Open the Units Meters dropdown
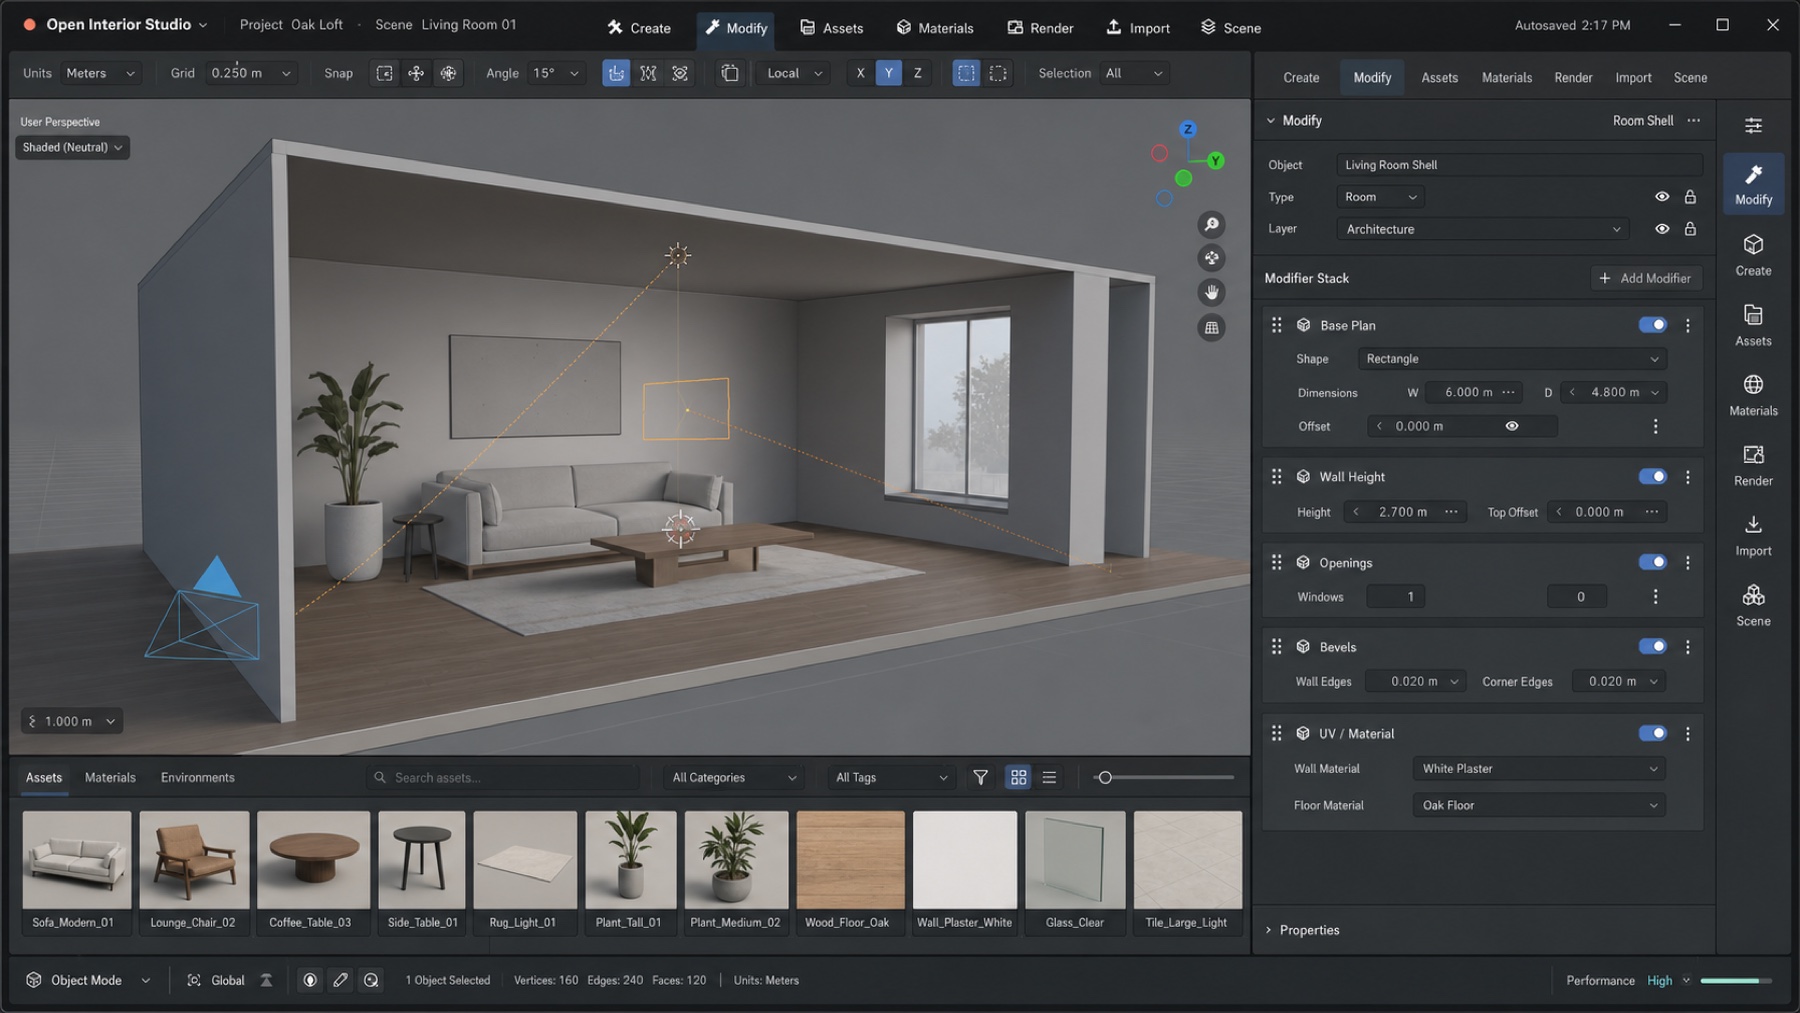The height and width of the screenshot is (1013, 1800). (x=100, y=73)
